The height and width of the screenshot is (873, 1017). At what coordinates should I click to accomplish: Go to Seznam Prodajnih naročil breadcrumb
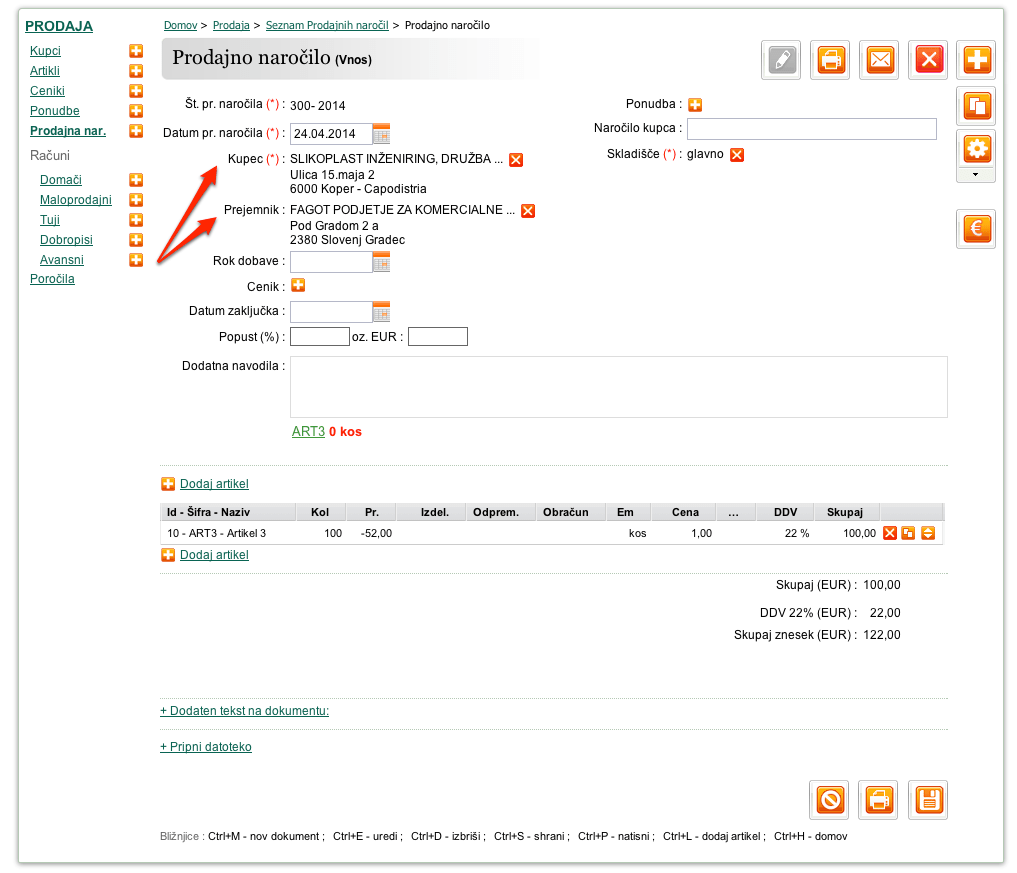[x=327, y=25]
